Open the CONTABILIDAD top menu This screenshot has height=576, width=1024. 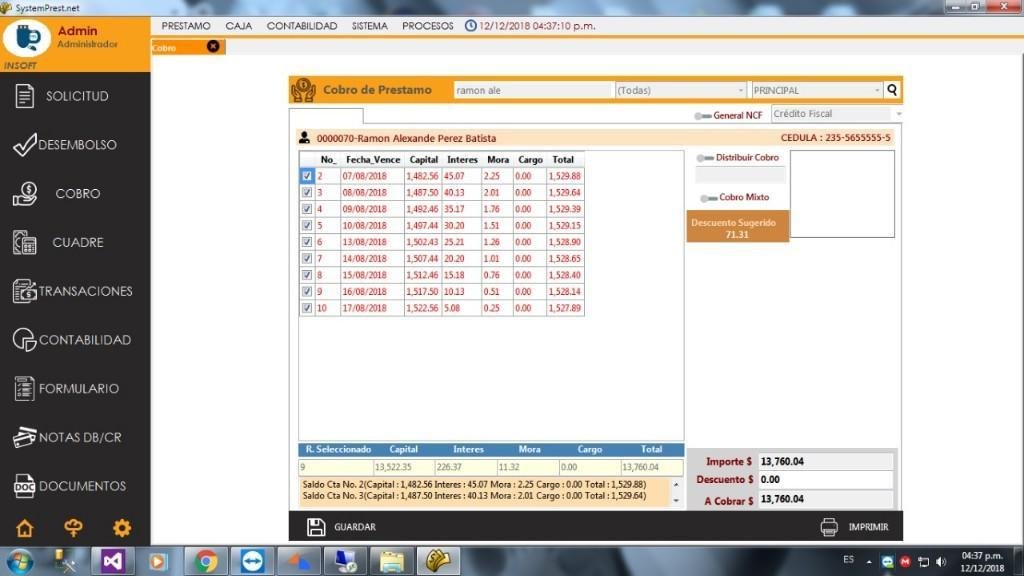coord(302,26)
